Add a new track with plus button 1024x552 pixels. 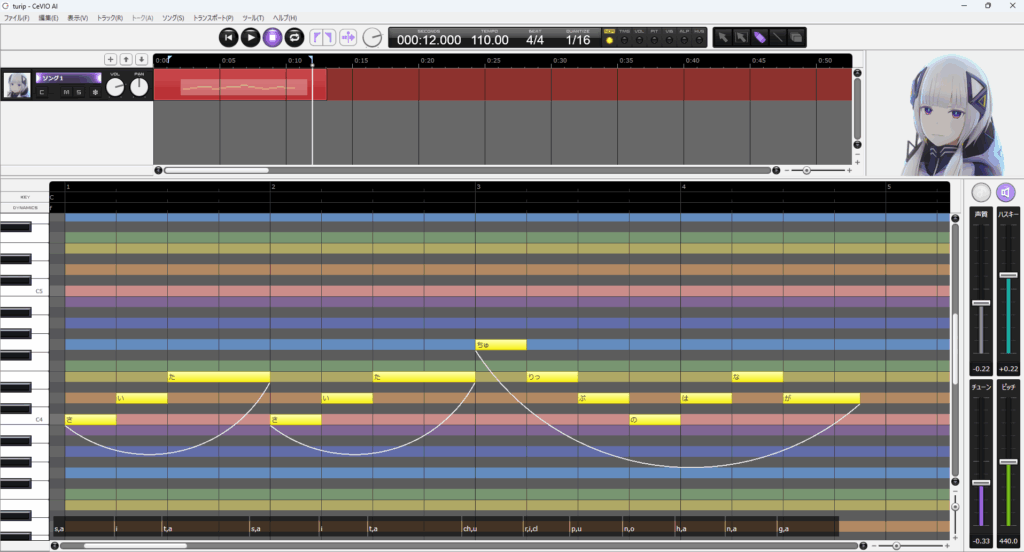tap(110, 59)
